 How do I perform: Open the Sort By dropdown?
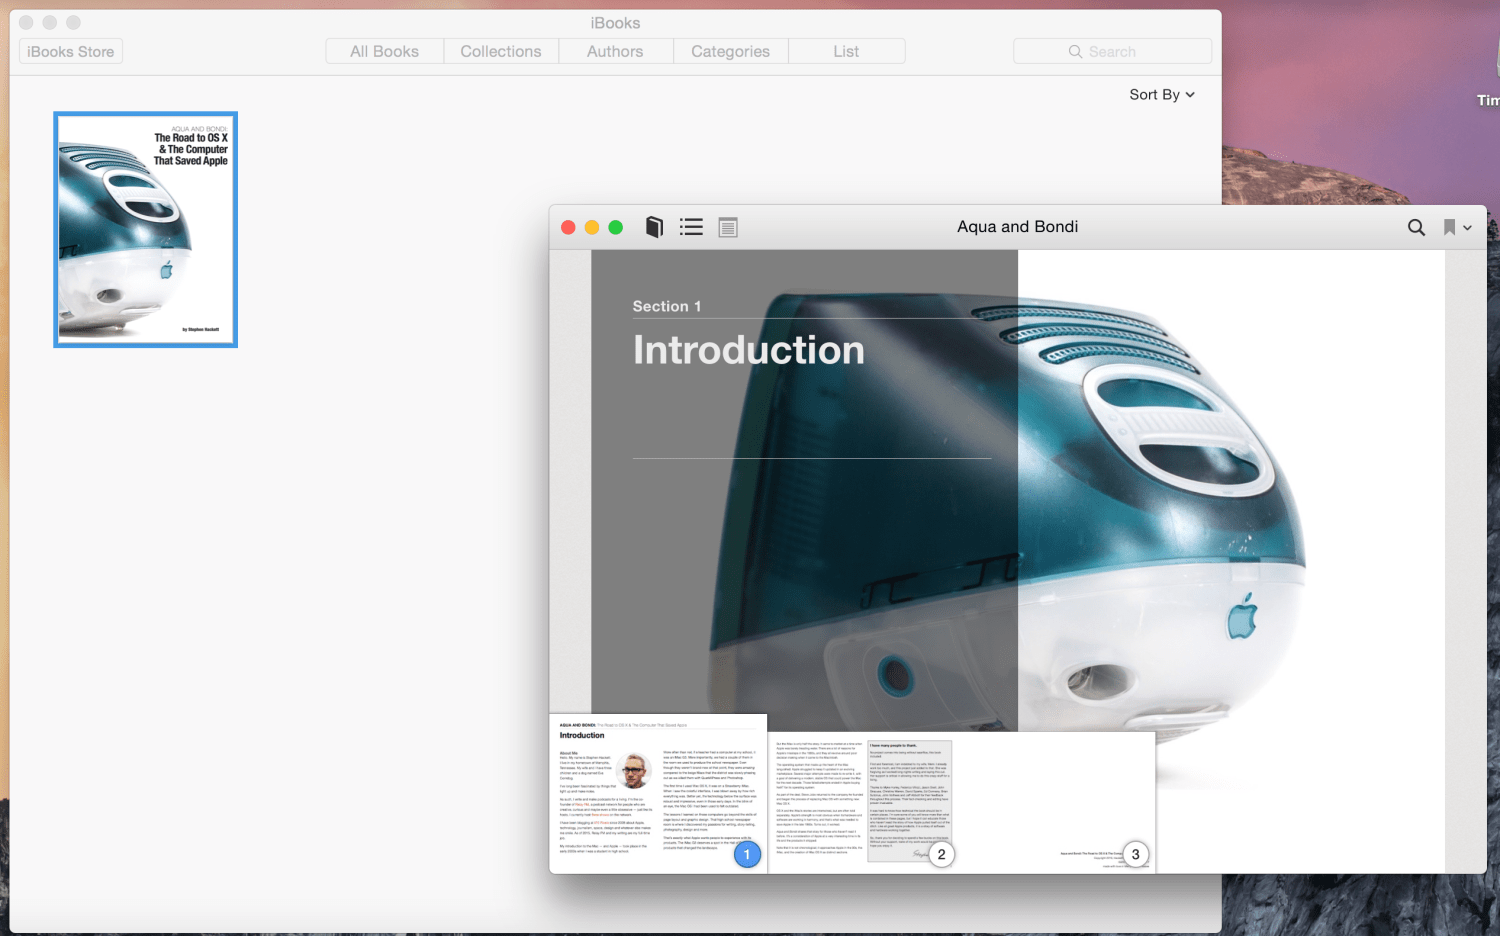(x=1162, y=94)
